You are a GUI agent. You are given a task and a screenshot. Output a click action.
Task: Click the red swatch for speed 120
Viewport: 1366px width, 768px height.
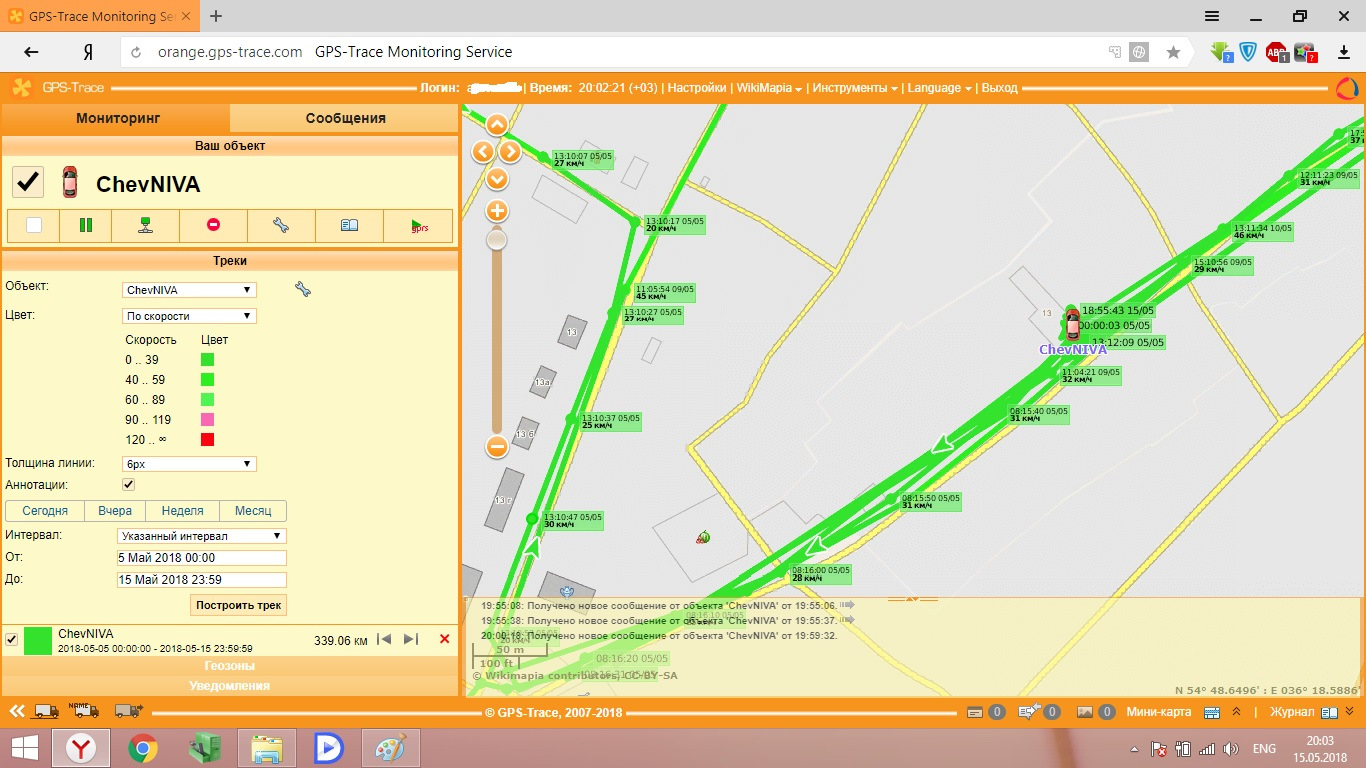[x=207, y=440]
